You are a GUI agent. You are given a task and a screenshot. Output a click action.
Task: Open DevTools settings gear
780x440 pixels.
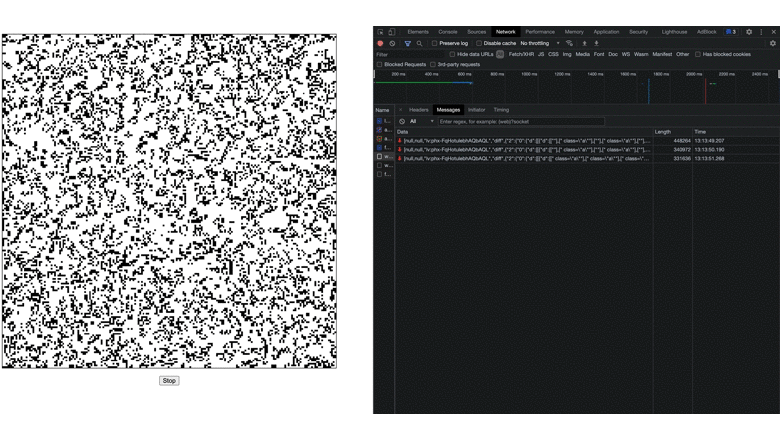point(749,32)
